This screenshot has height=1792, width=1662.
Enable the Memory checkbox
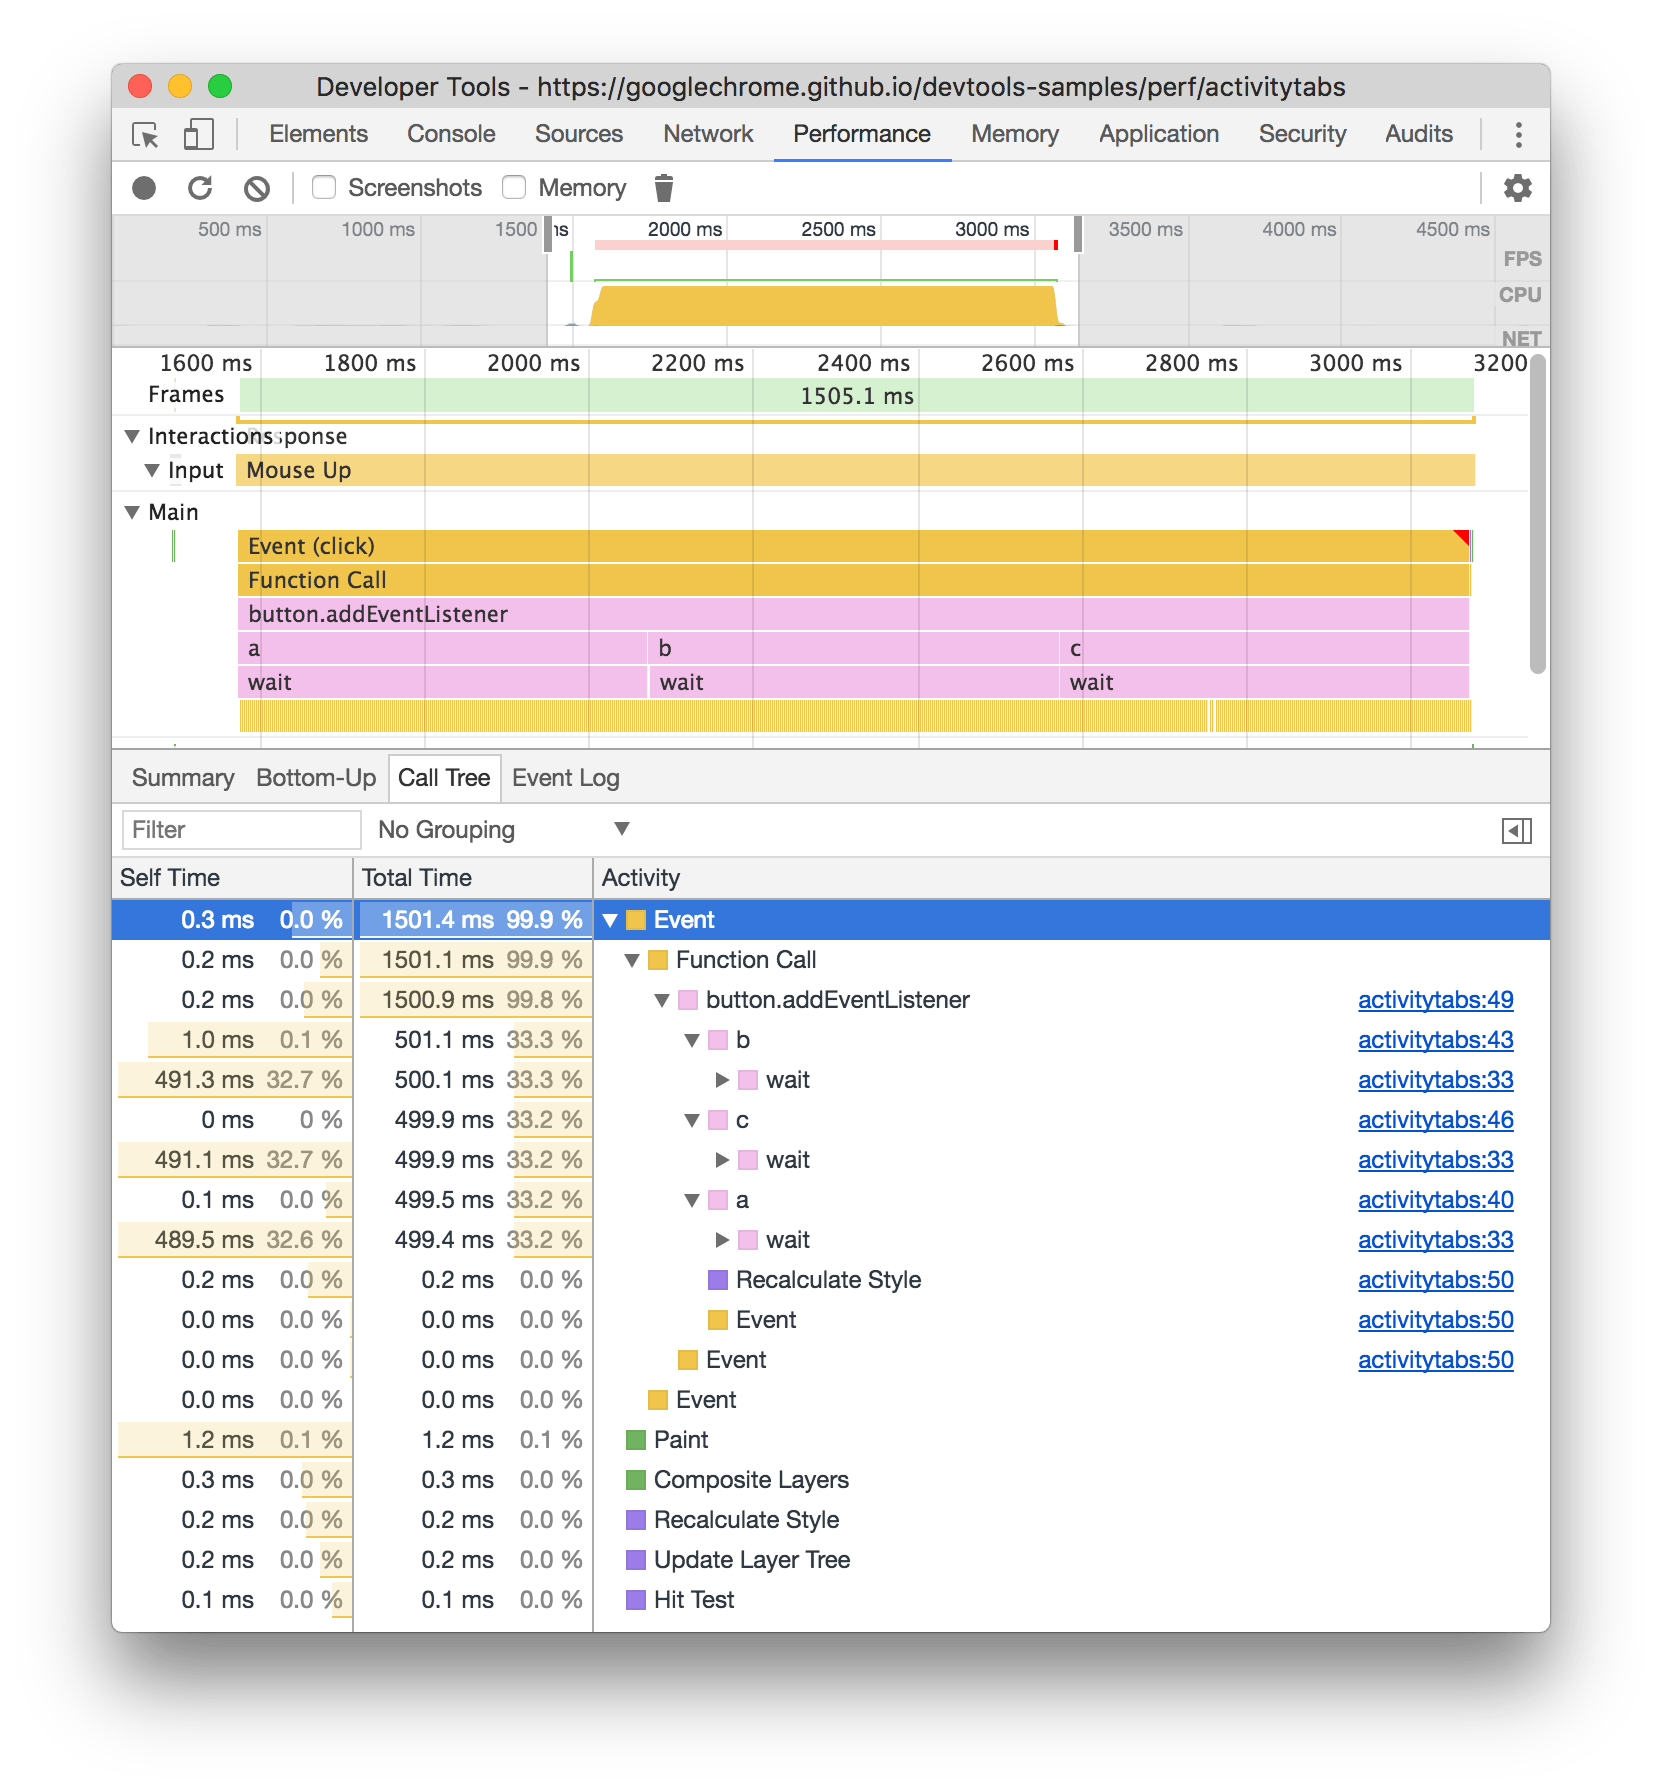pyautogui.click(x=513, y=187)
